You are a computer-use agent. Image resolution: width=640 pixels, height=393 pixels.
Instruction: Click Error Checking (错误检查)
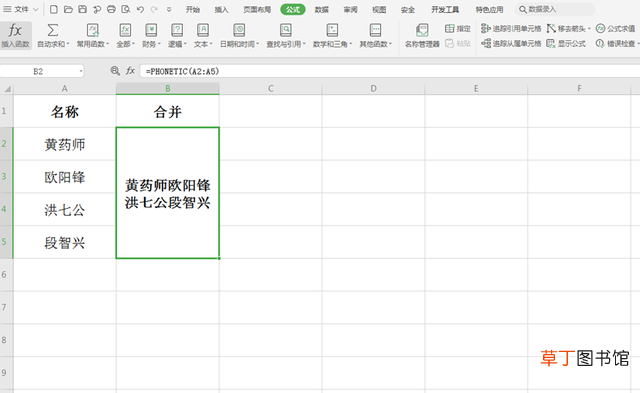[x=617, y=43]
